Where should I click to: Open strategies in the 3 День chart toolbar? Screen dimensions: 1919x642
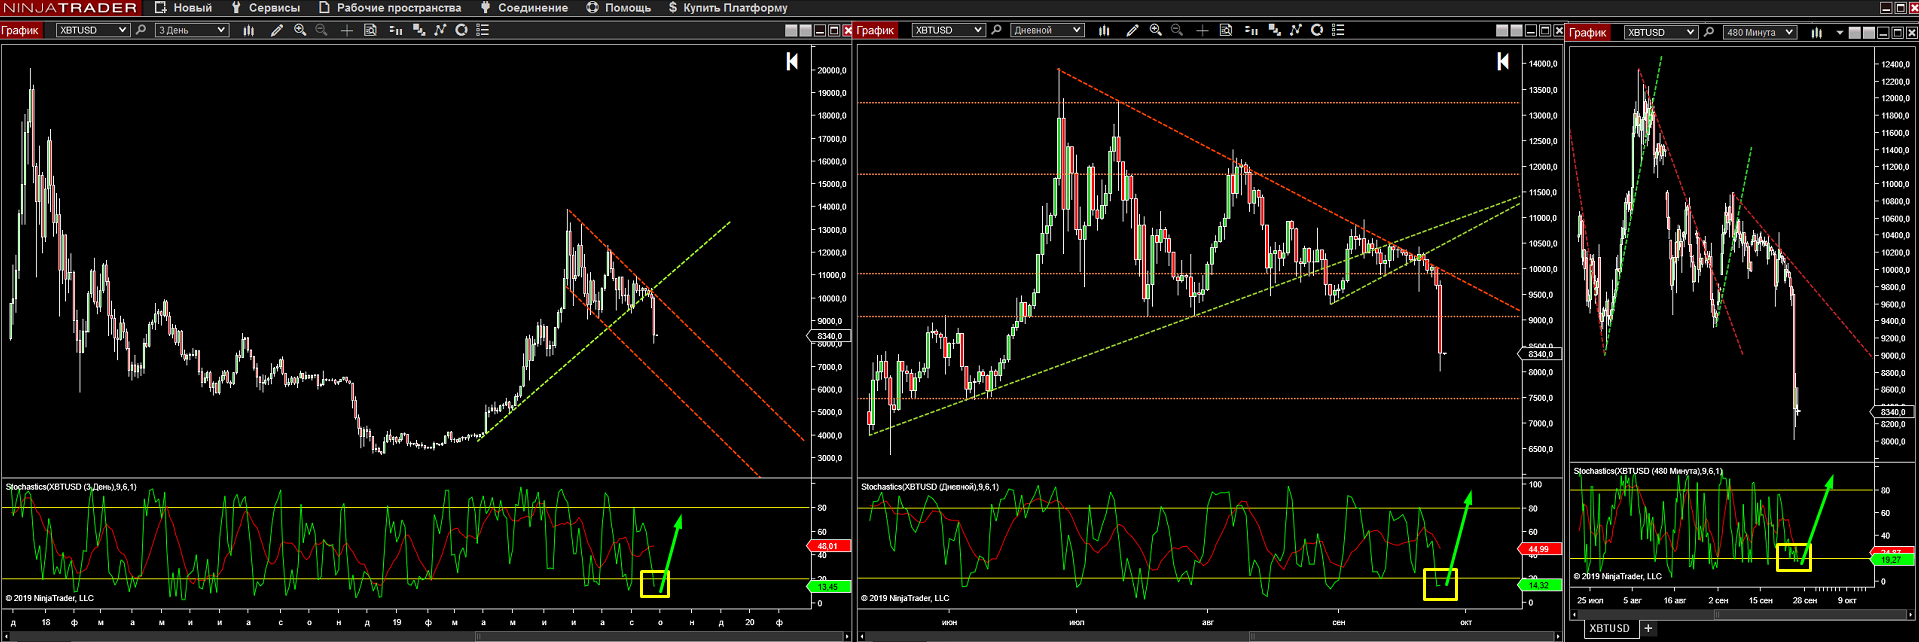[440, 30]
